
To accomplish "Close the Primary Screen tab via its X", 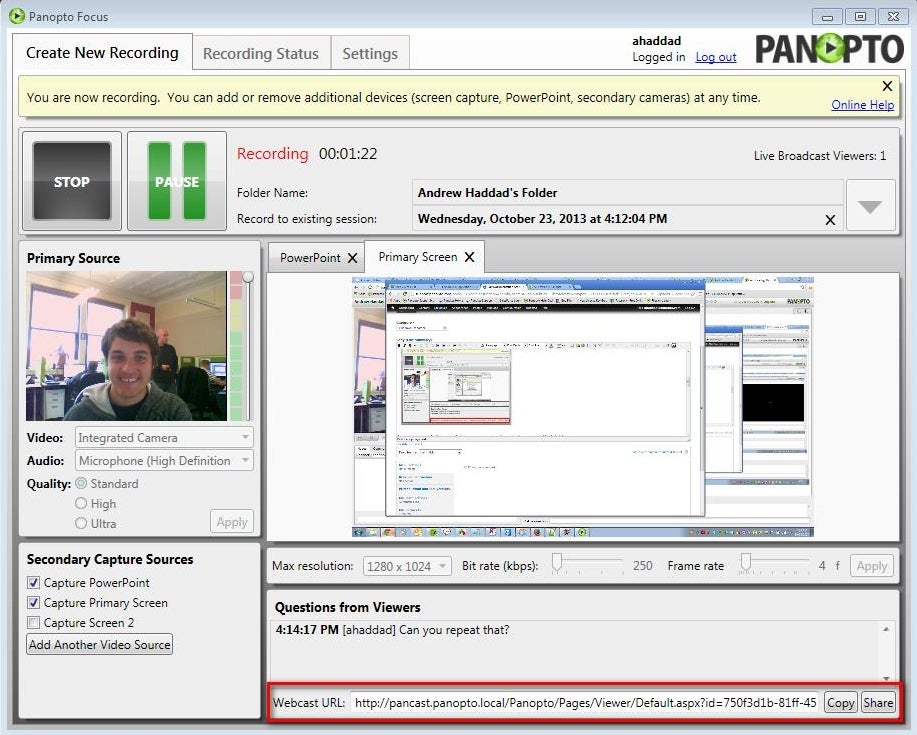I will coord(469,257).
